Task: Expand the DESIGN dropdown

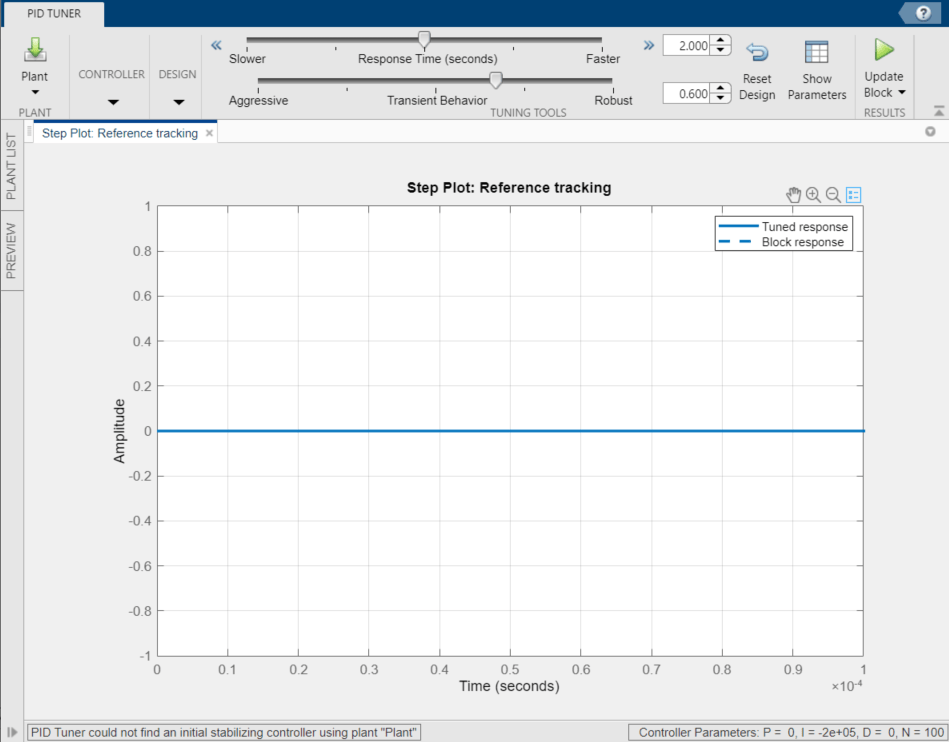Action: tap(179, 102)
